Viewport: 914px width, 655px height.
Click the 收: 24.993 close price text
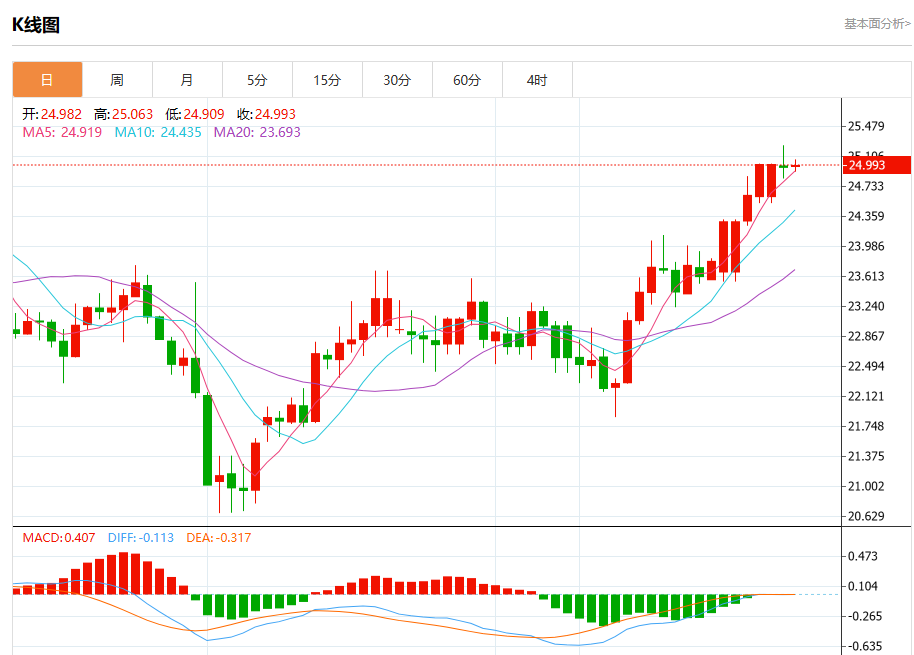(x=266, y=114)
